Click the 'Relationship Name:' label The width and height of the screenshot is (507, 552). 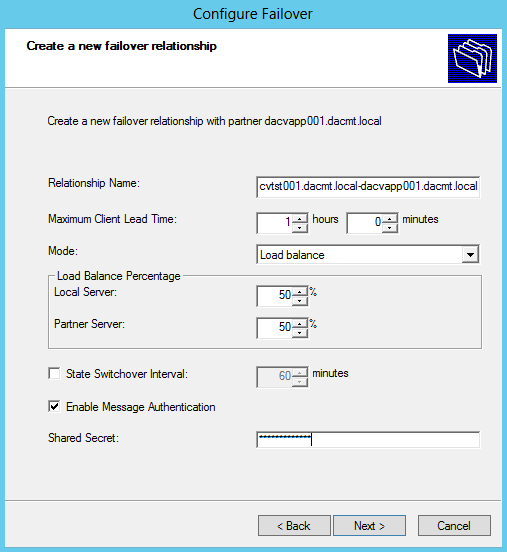pyautogui.click(x=94, y=183)
